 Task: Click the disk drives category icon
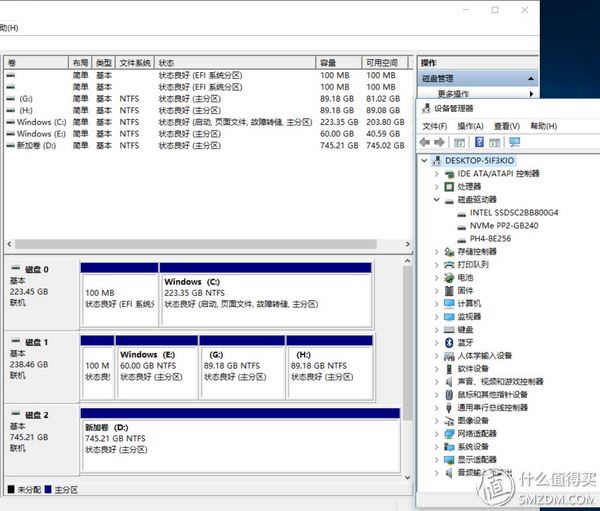[449, 200]
